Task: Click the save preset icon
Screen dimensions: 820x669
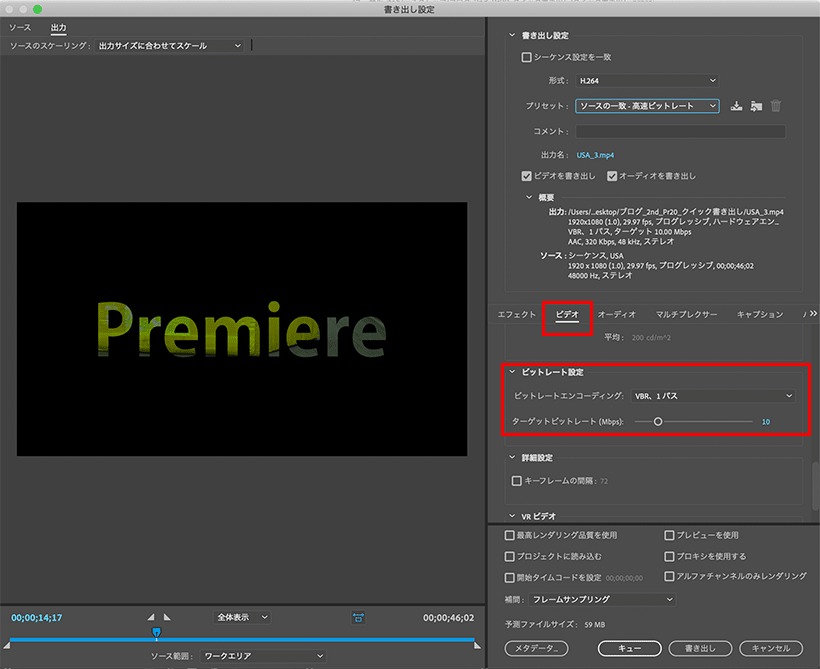Action: 736,106
